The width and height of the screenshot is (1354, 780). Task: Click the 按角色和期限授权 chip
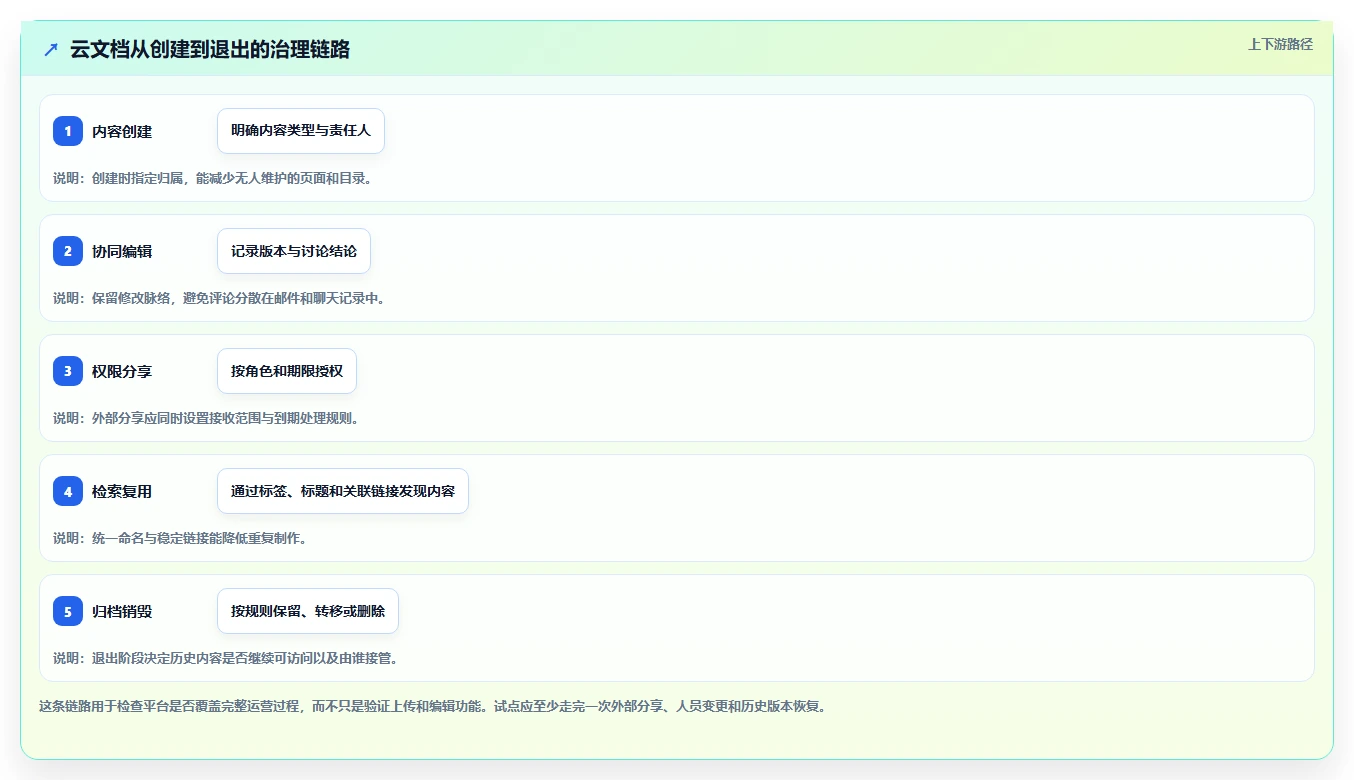click(x=287, y=371)
